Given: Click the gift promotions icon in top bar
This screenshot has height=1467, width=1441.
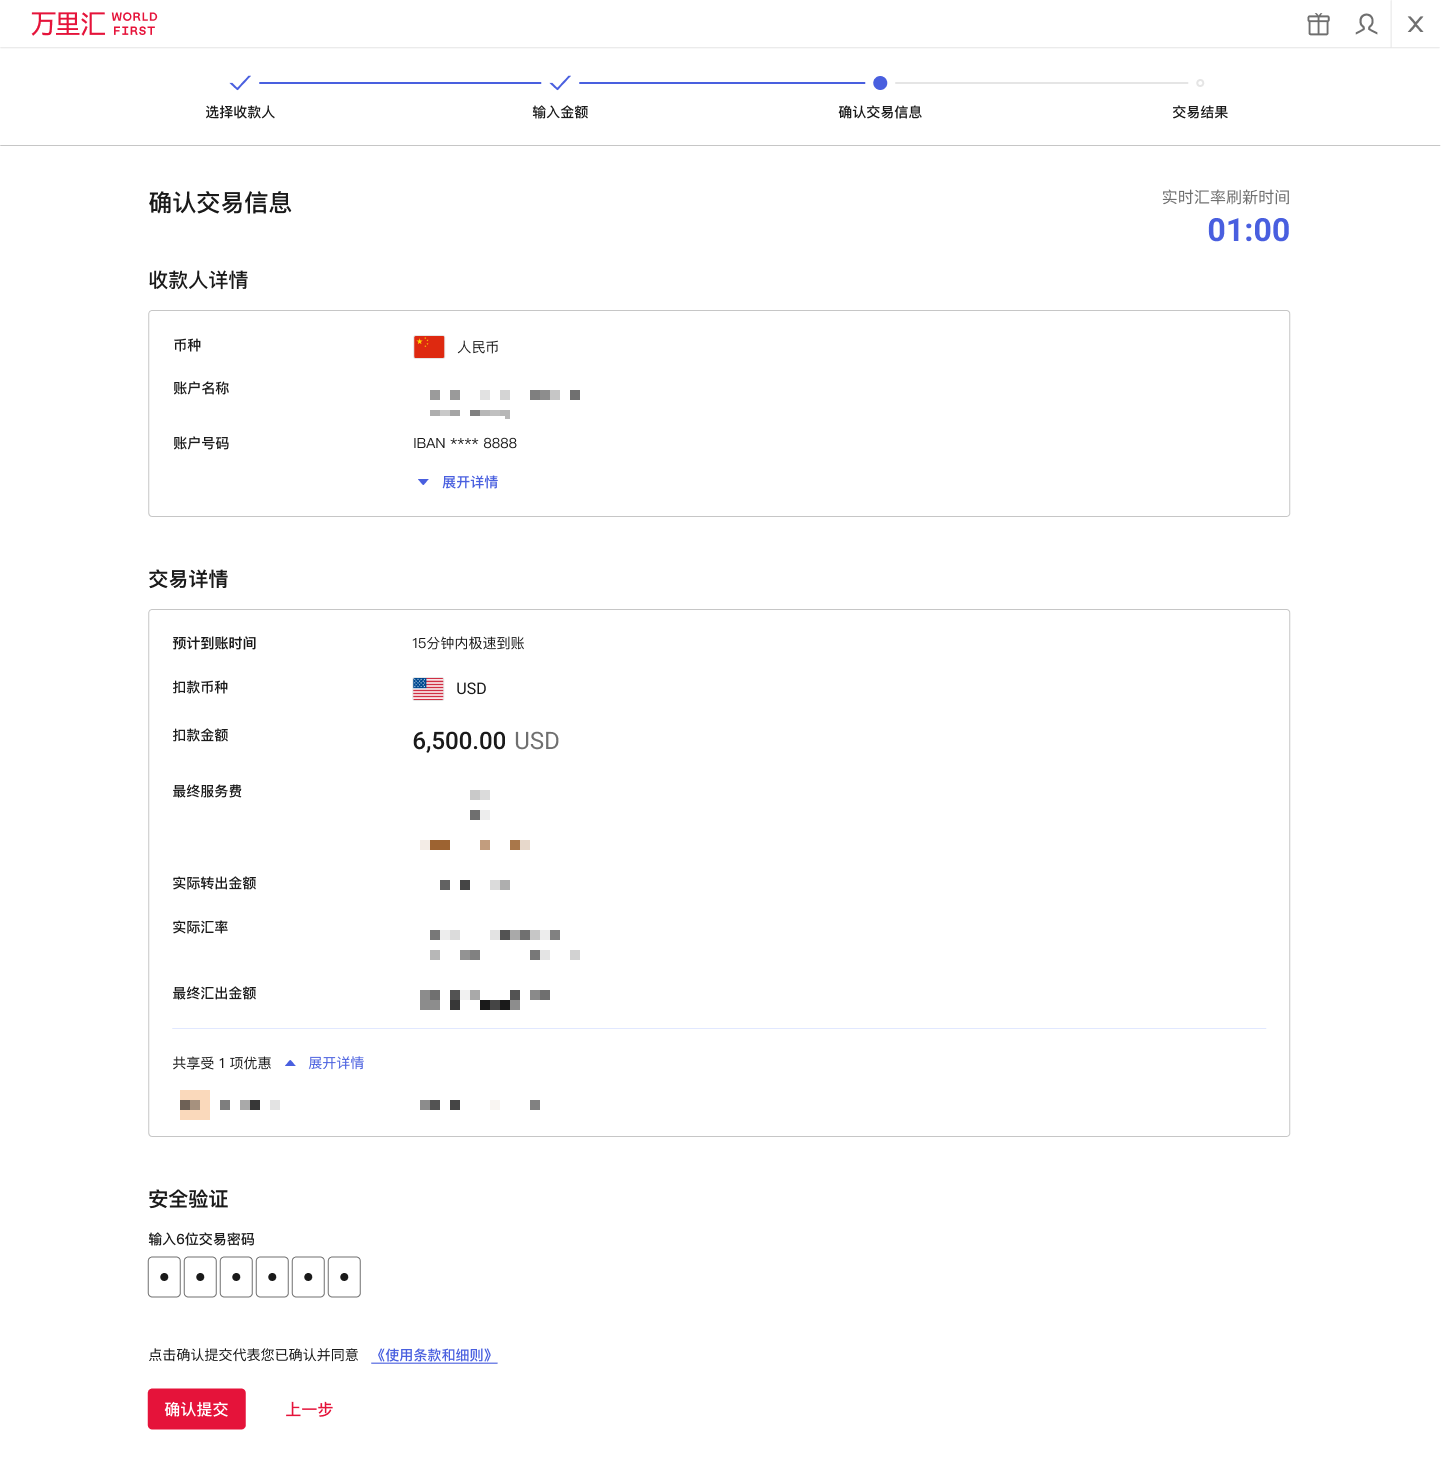Looking at the screenshot, I should click(x=1318, y=24).
